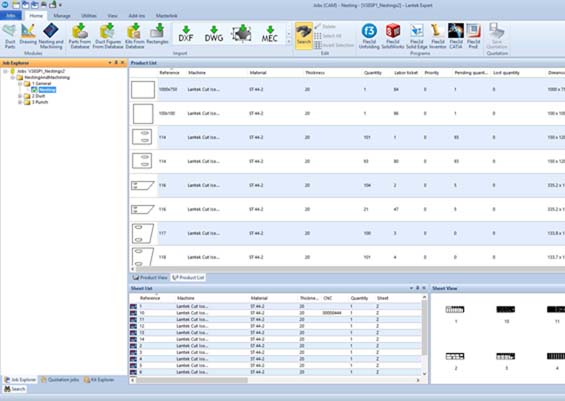Click the Sheet List vertical scrollbar thumb
565x401 pixels.
(x=424, y=328)
